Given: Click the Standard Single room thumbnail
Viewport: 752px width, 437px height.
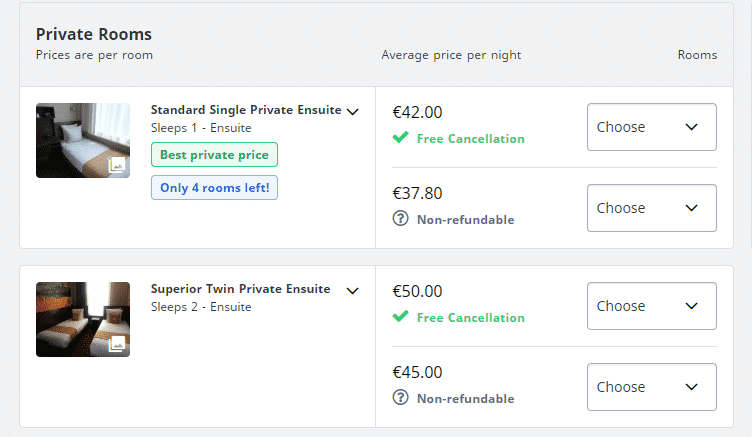Looking at the screenshot, I should coord(83,141).
